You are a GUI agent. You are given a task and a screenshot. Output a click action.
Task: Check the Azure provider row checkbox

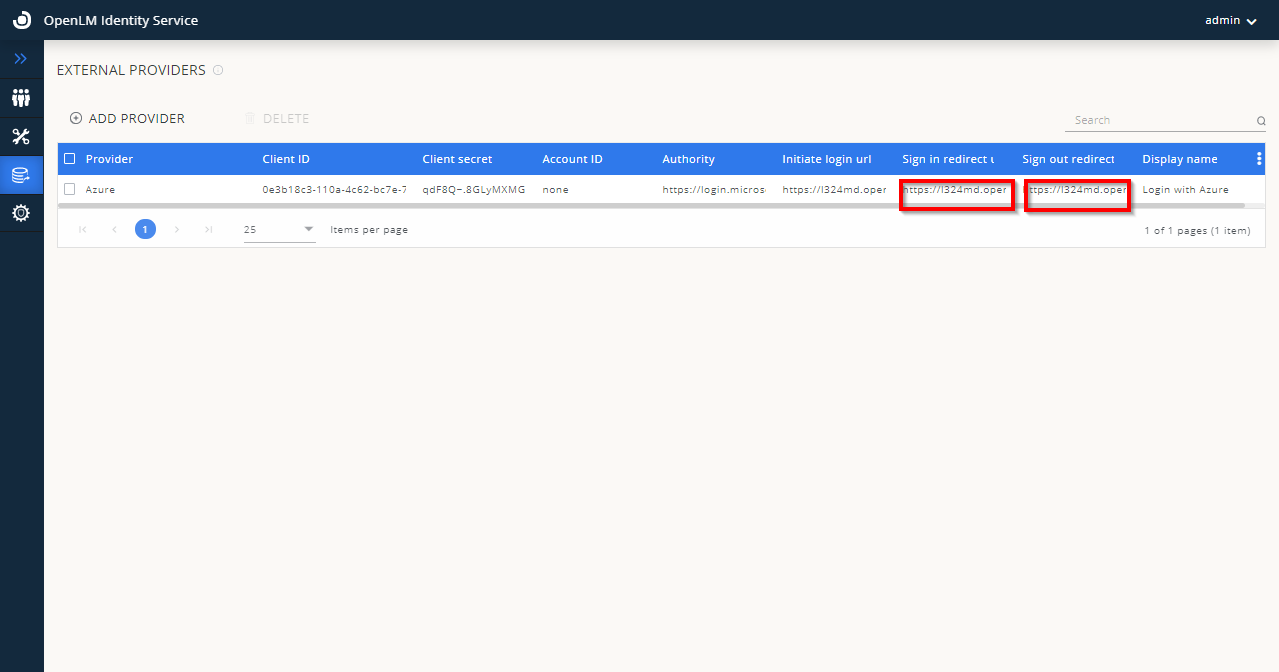[70, 189]
